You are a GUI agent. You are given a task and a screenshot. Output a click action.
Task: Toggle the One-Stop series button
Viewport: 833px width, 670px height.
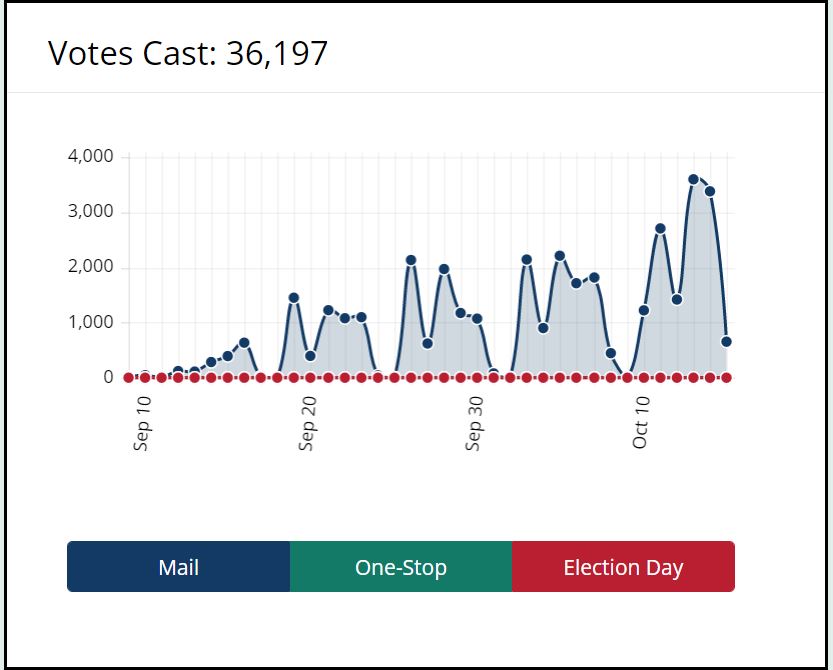pyautogui.click(x=400, y=567)
